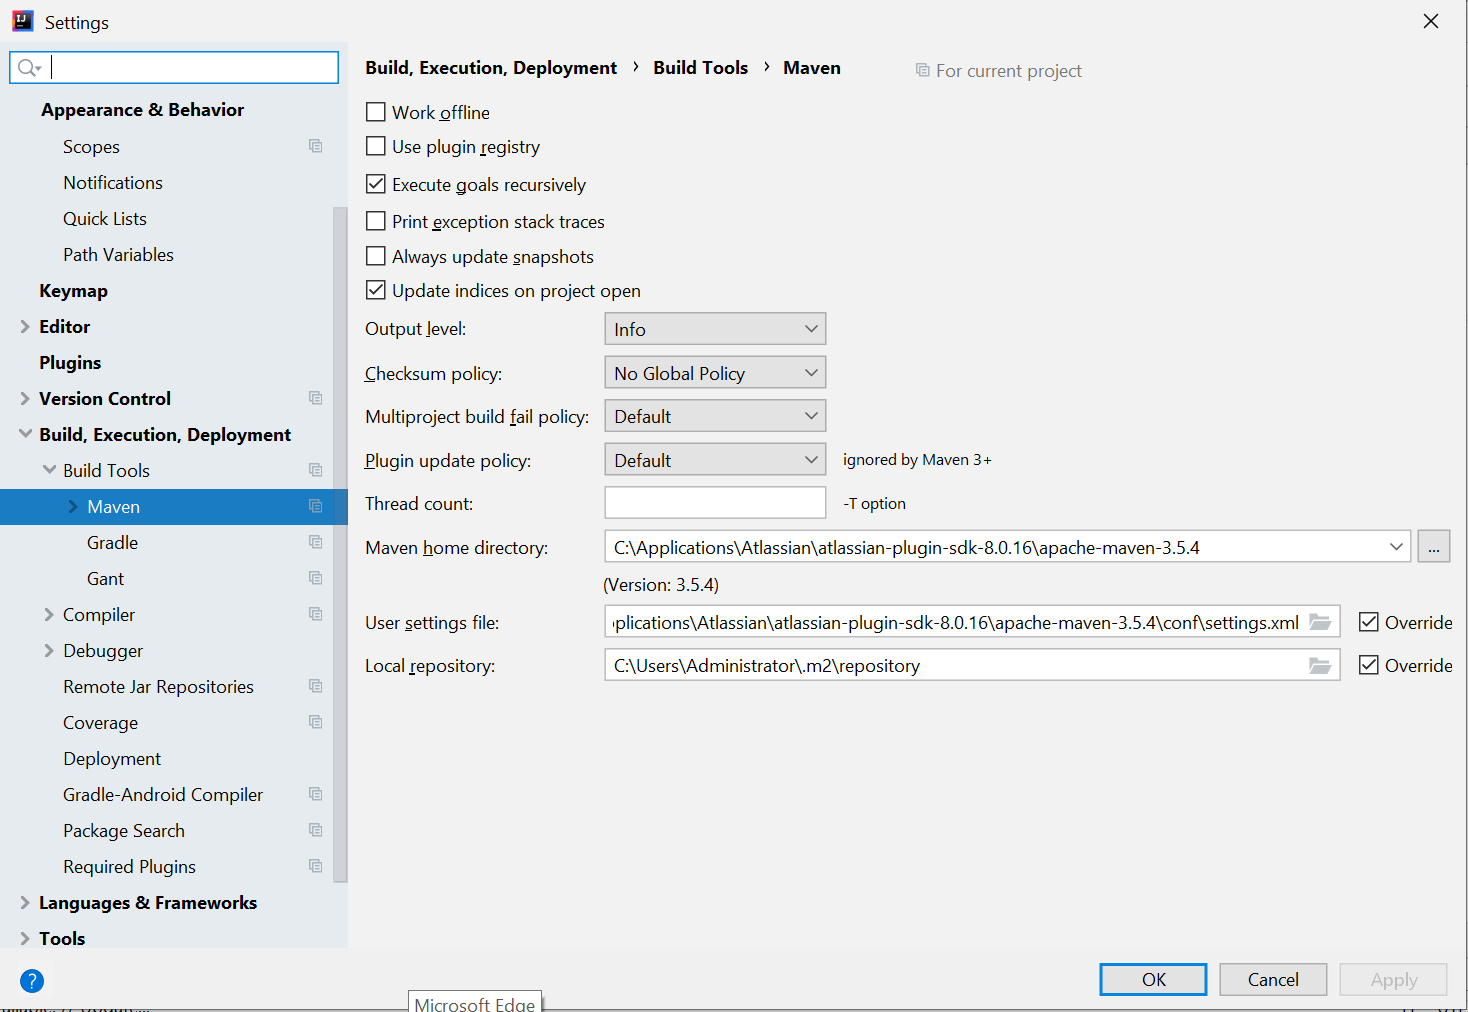This screenshot has height=1012, width=1468.
Task: Click project-level icon next to Coverage
Action: coord(316,722)
